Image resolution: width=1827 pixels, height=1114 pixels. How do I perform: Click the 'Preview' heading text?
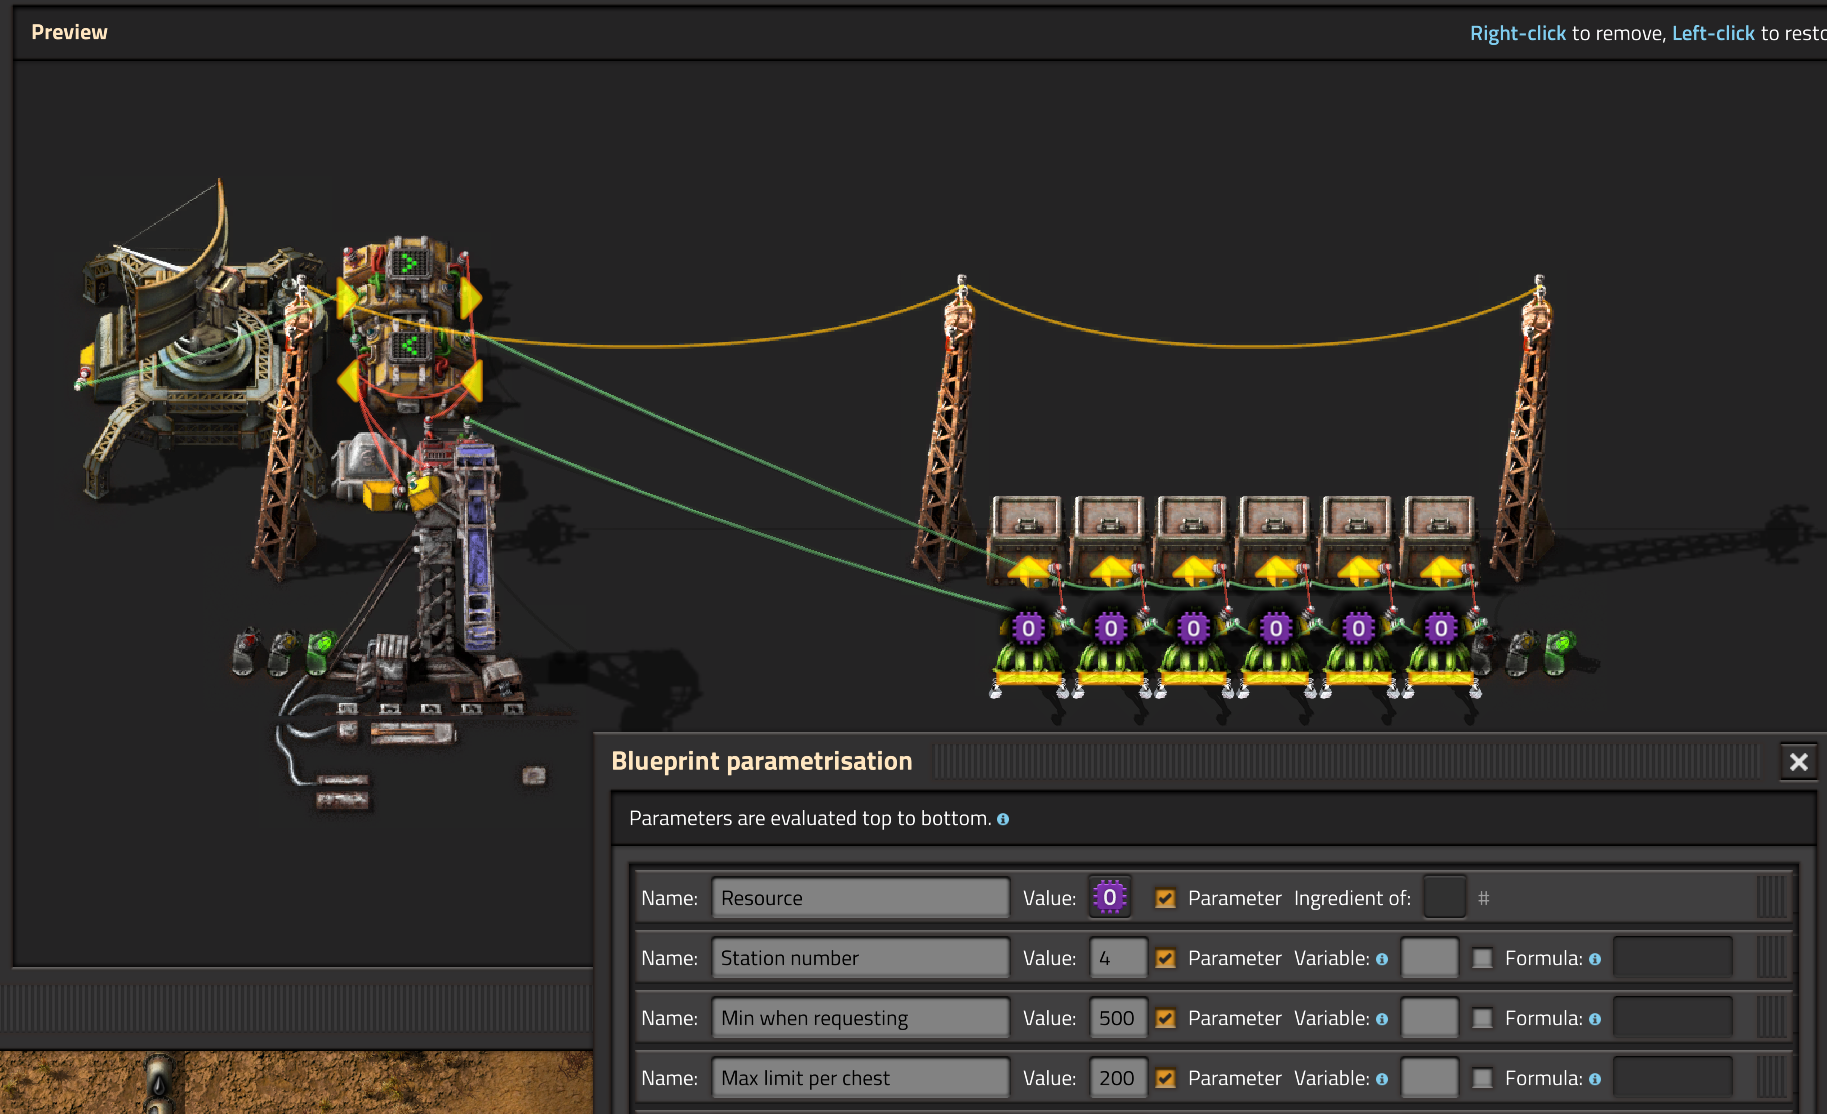[69, 32]
